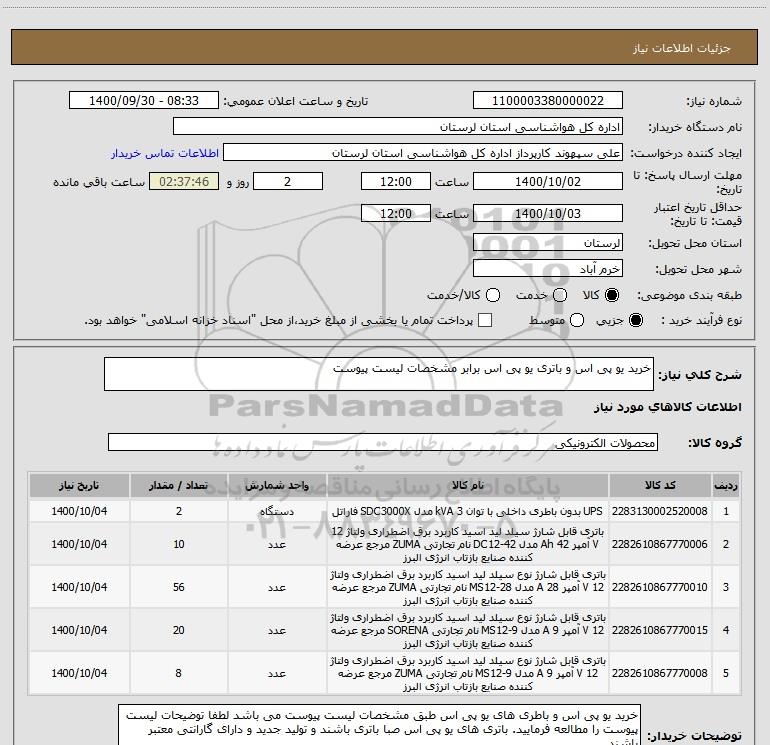Click the announcement date field 1400/09/30 - 08:33
Screen dimensions: 770x745
144,101
